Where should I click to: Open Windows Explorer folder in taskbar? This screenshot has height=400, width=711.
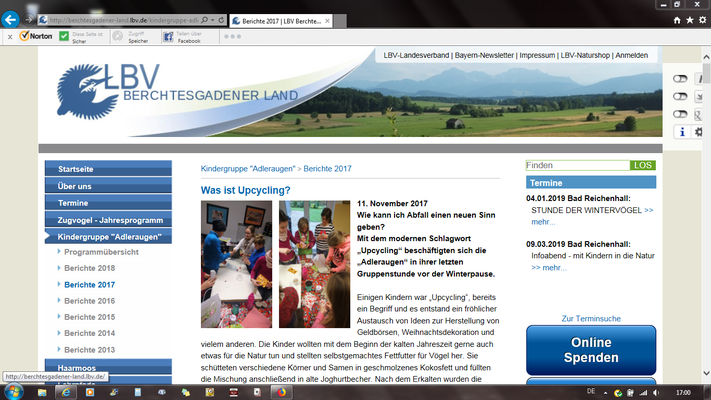click(42, 392)
